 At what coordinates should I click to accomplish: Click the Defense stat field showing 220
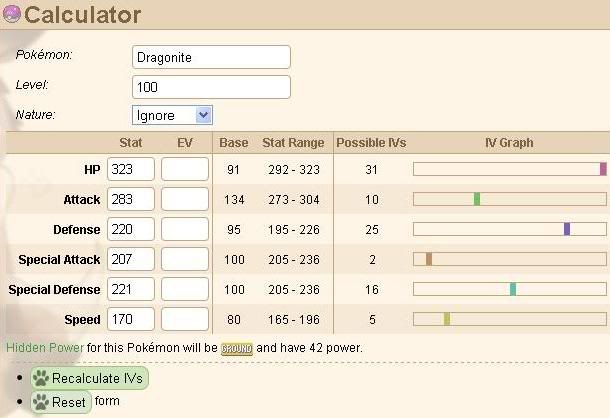[131, 229]
